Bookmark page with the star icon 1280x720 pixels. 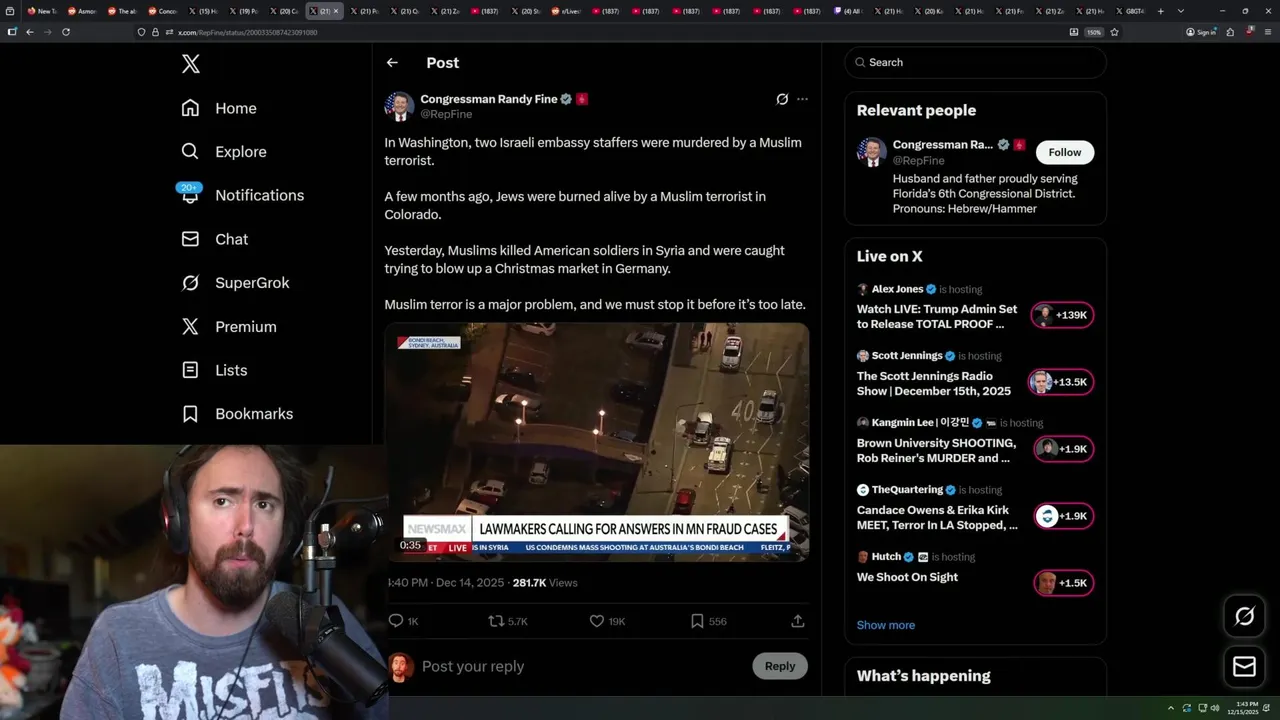click(1114, 32)
